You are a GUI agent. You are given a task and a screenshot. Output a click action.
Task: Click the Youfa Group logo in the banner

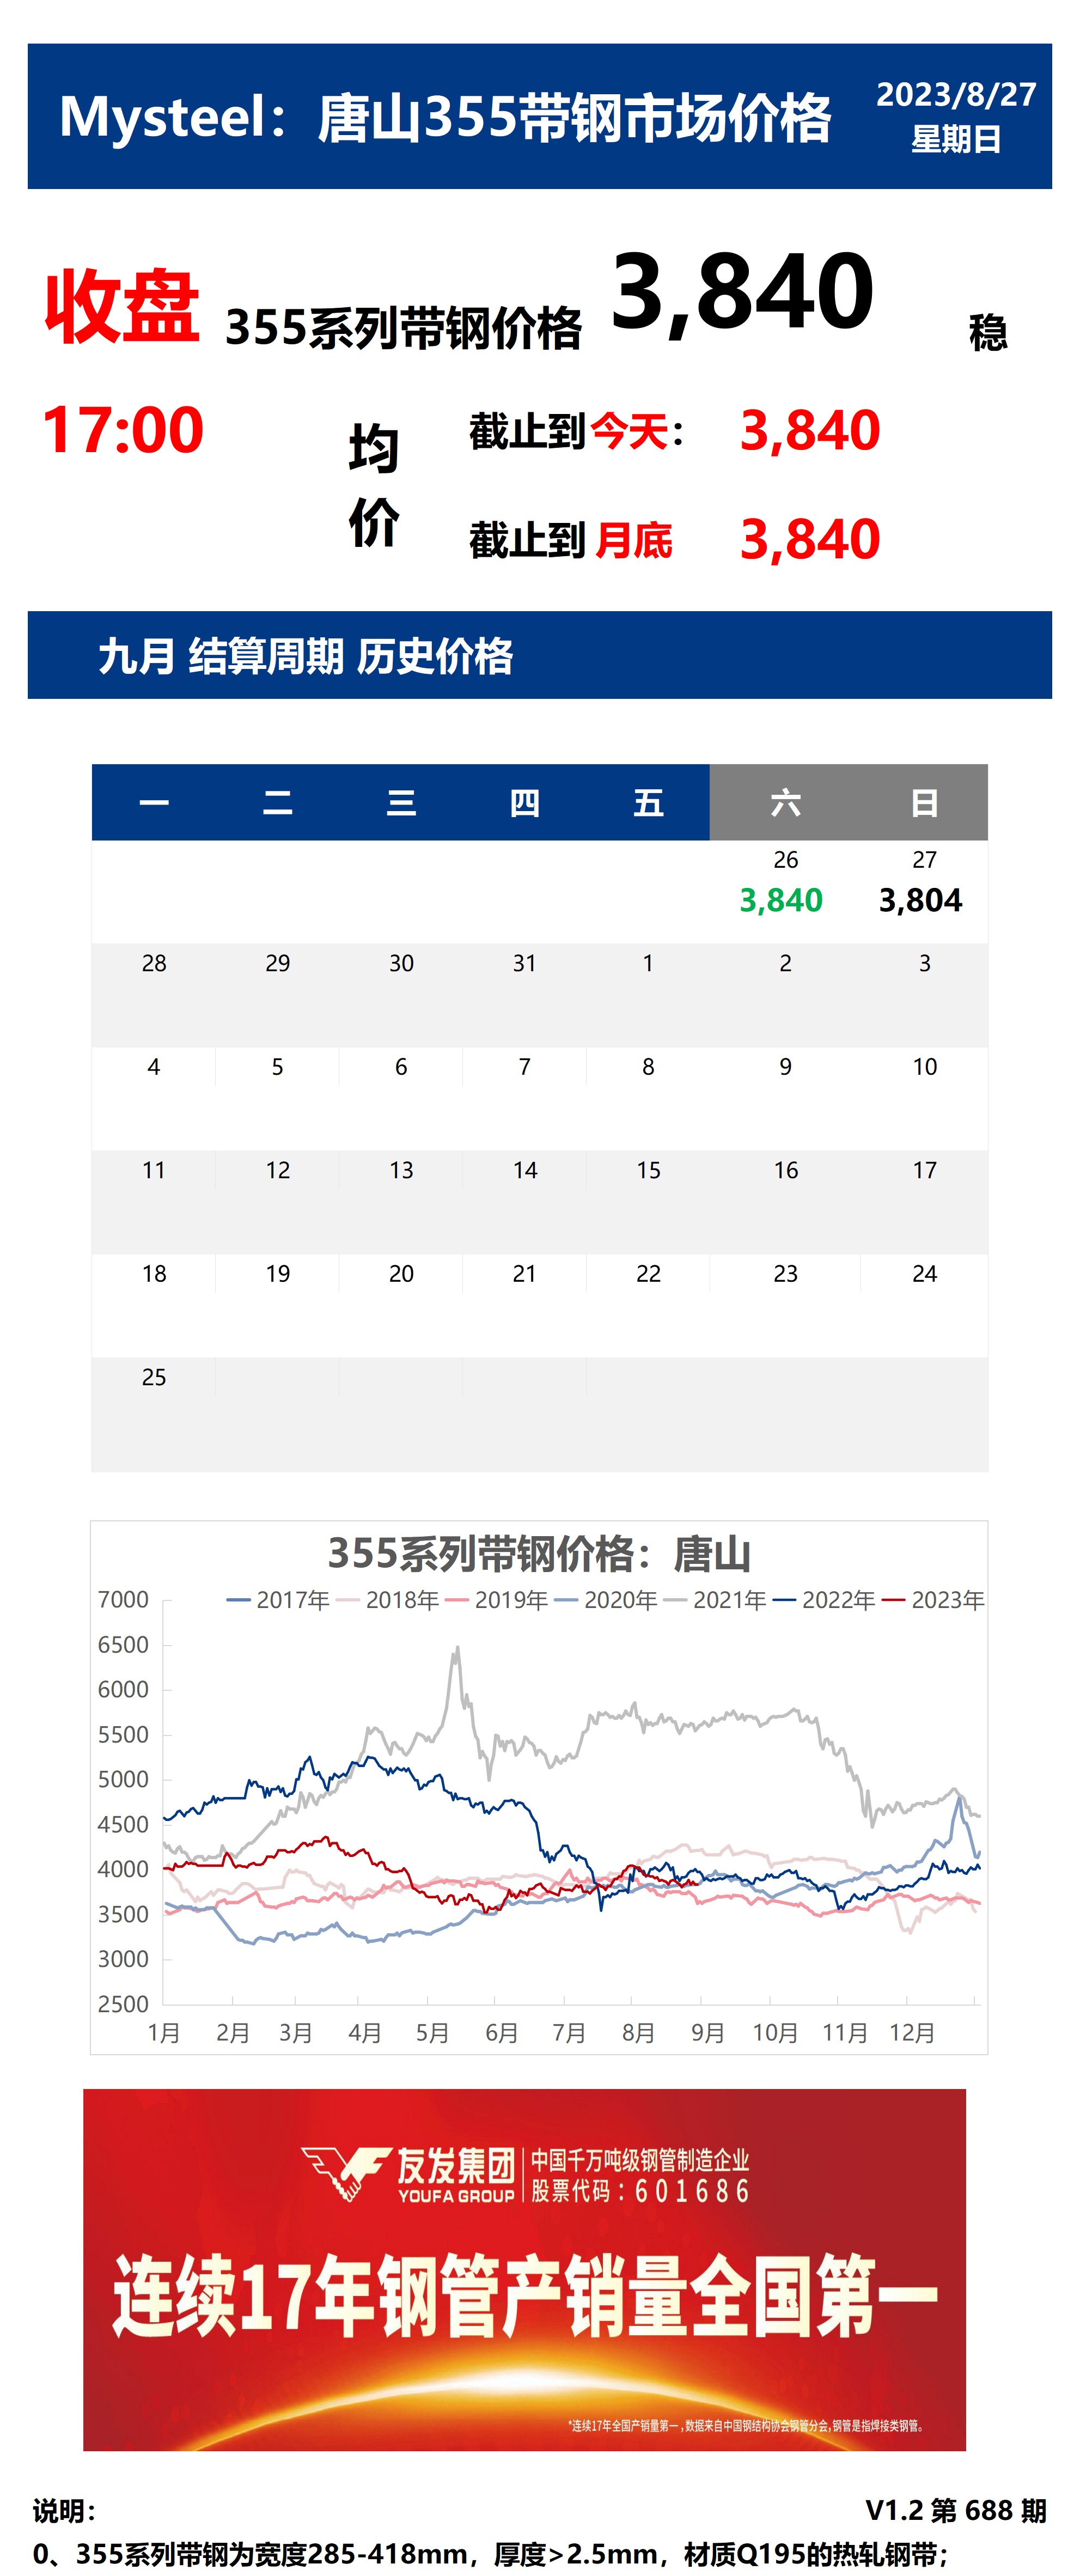[408, 2174]
